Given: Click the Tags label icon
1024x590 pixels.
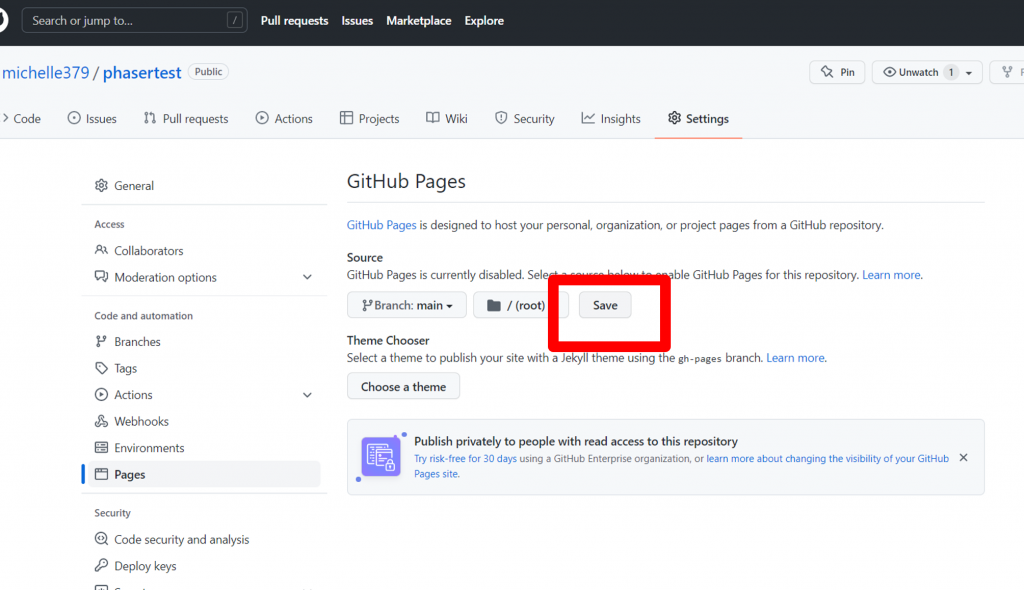Looking at the screenshot, I should click(101, 368).
